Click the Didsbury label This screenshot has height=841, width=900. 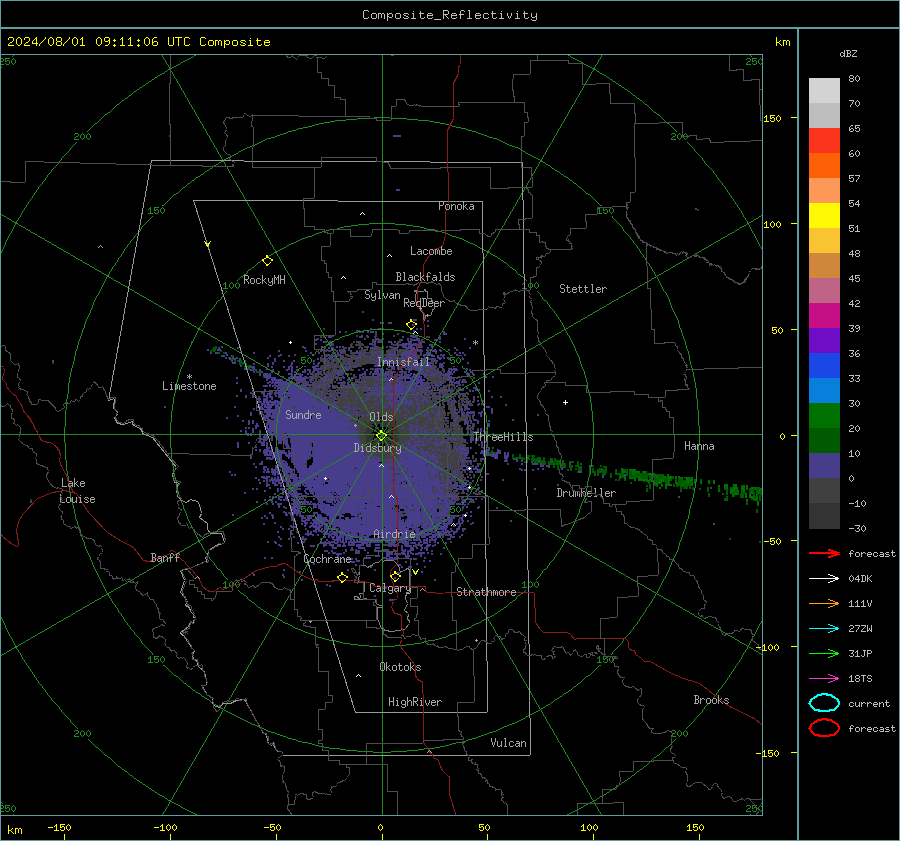click(x=377, y=448)
